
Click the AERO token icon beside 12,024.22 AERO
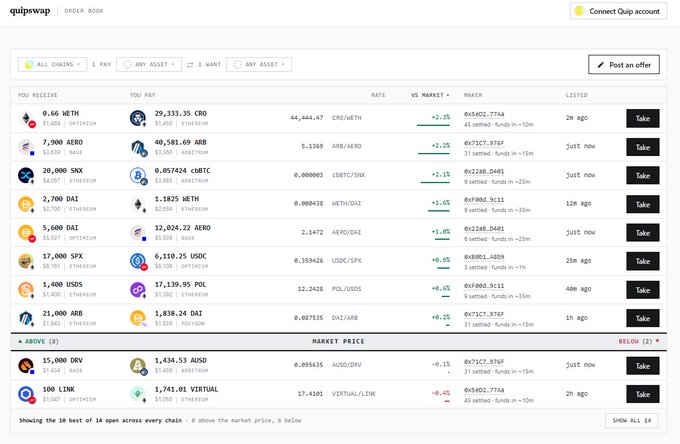(138, 232)
